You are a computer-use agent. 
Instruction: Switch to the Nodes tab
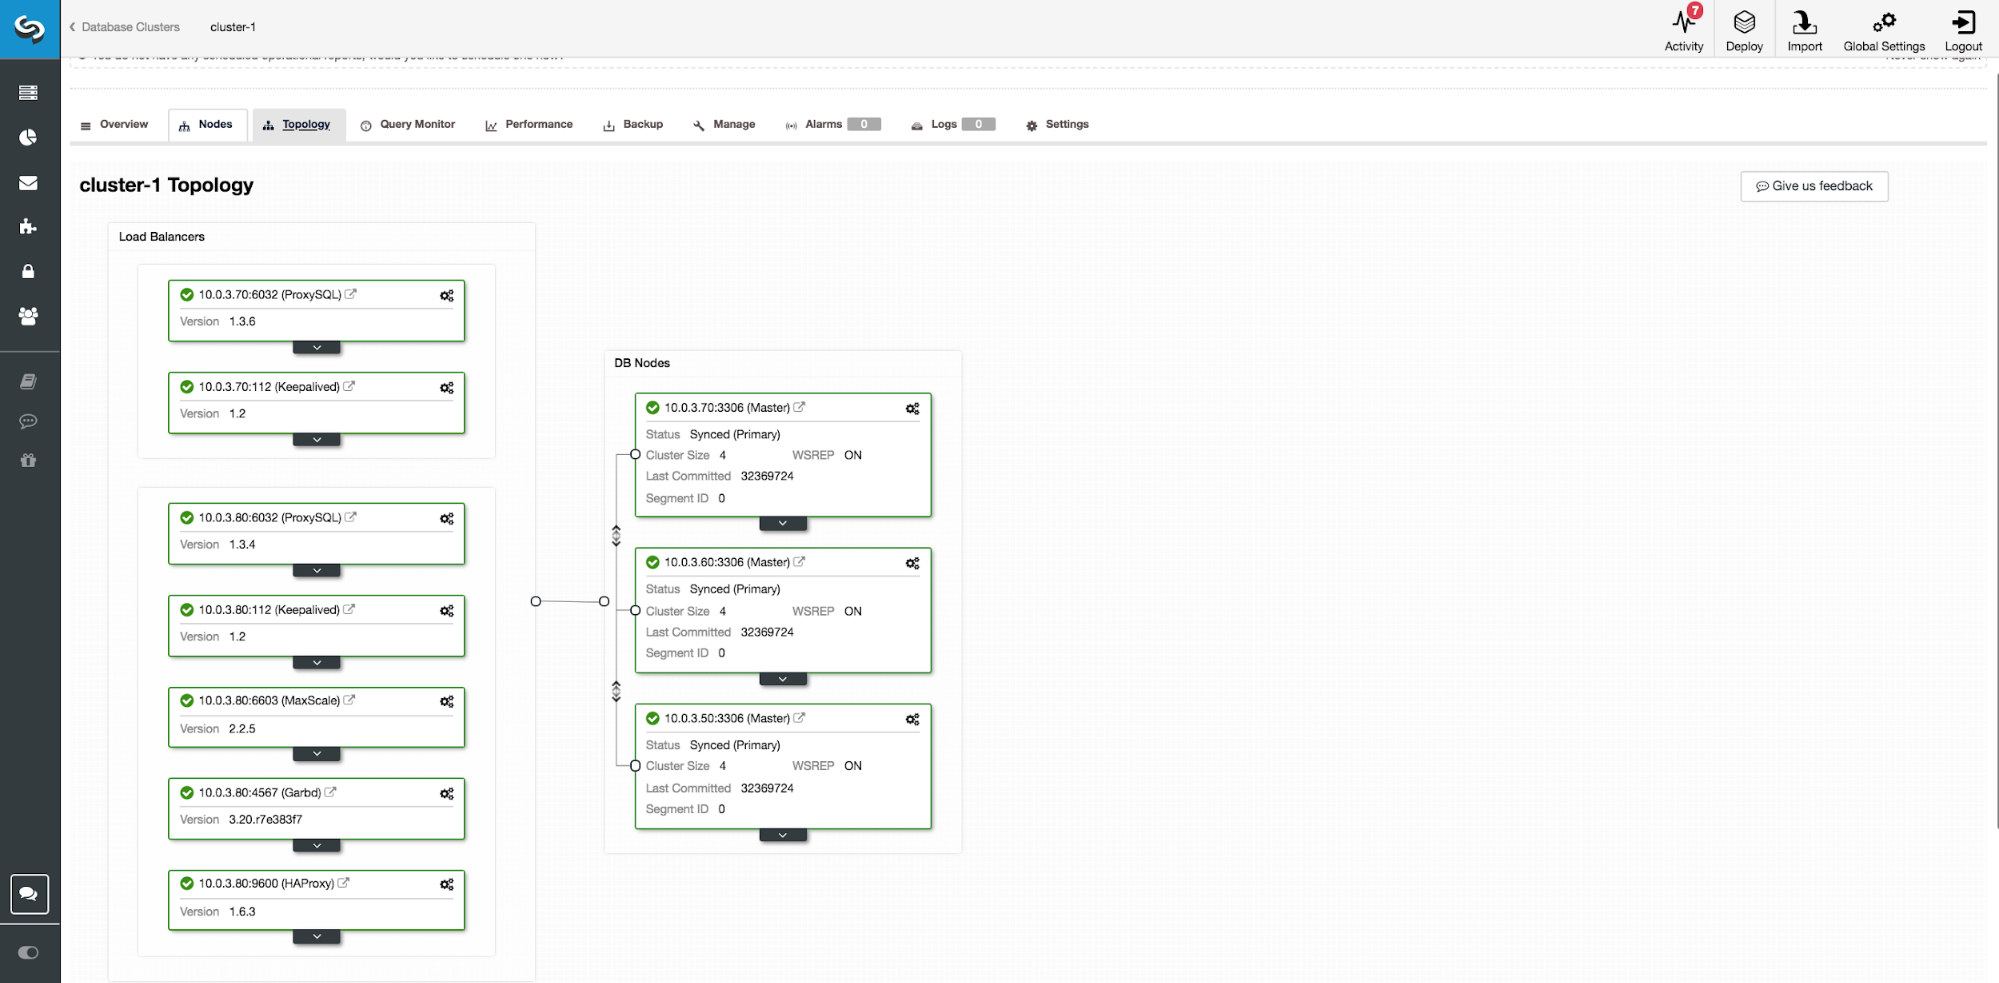(206, 125)
